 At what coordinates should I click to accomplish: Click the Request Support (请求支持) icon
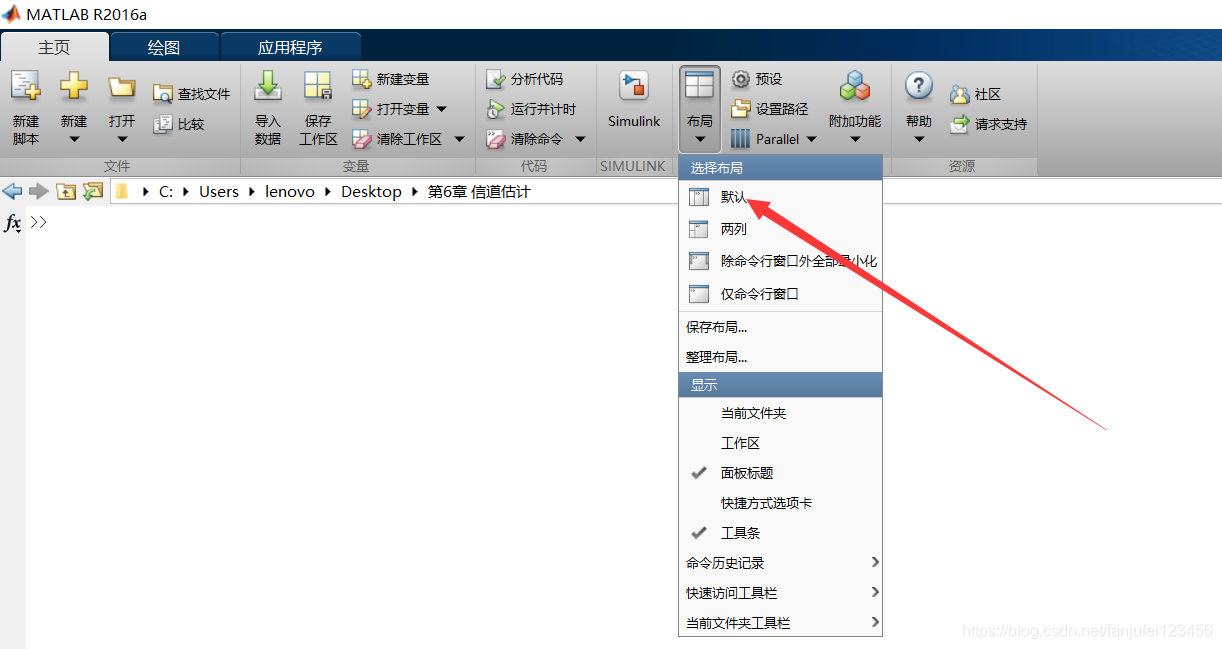point(960,124)
